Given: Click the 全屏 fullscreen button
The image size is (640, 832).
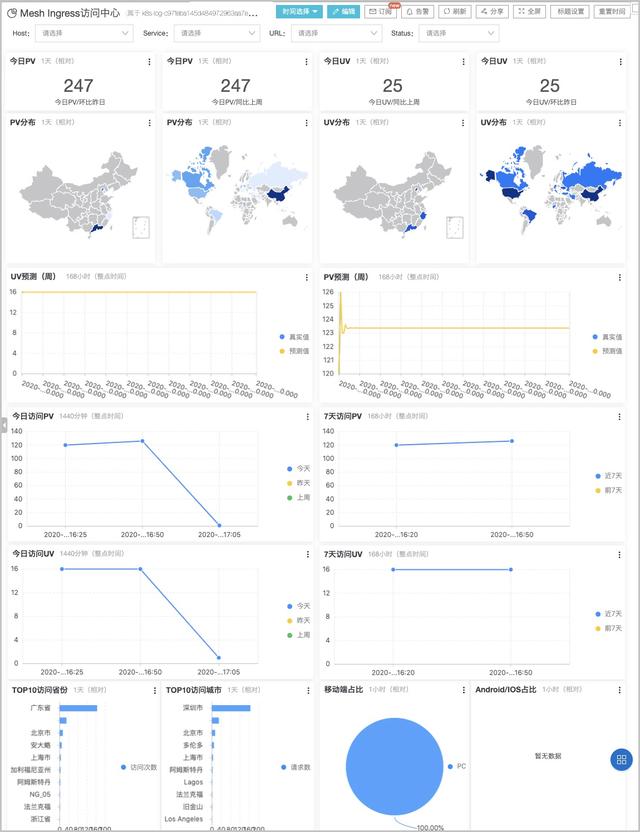Looking at the screenshot, I should [530, 11].
